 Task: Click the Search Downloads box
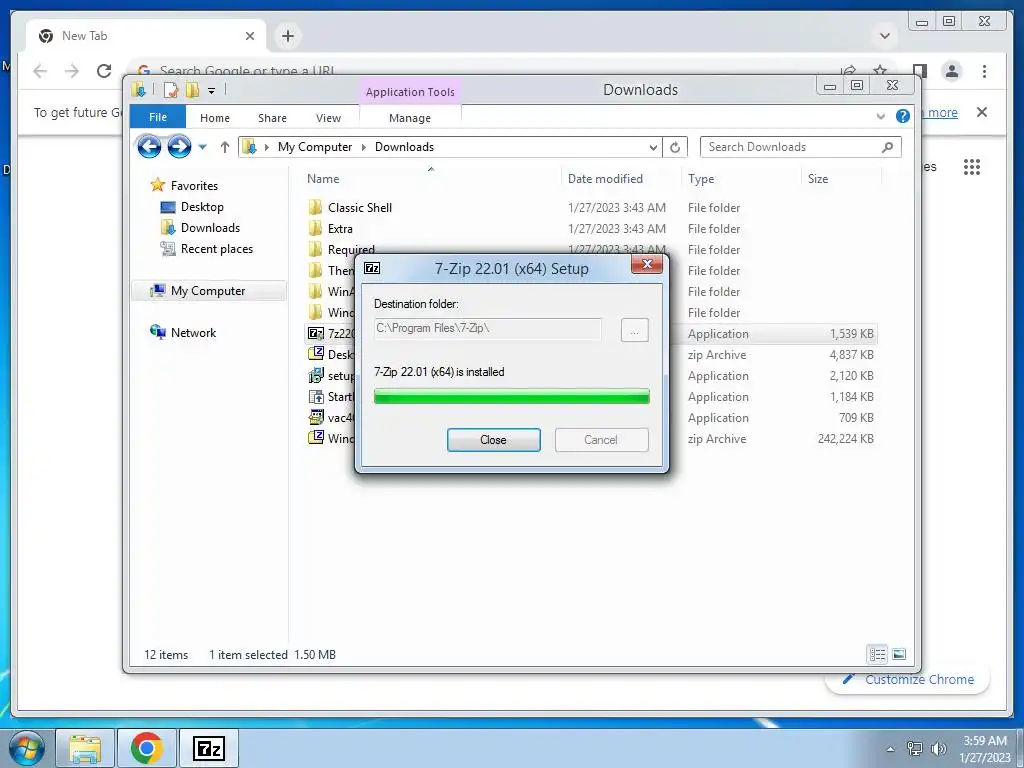click(800, 147)
